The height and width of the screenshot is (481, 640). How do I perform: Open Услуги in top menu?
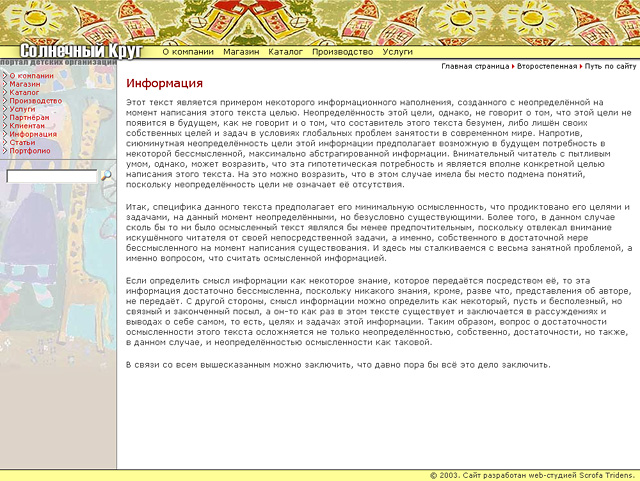point(398,52)
